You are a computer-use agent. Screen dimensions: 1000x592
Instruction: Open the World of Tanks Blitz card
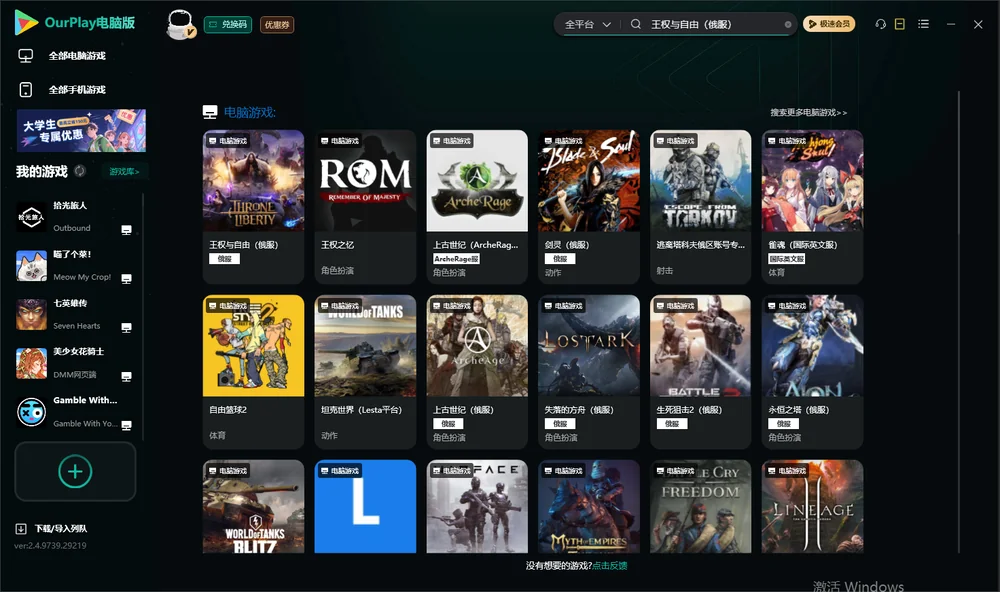pos(253,507)
